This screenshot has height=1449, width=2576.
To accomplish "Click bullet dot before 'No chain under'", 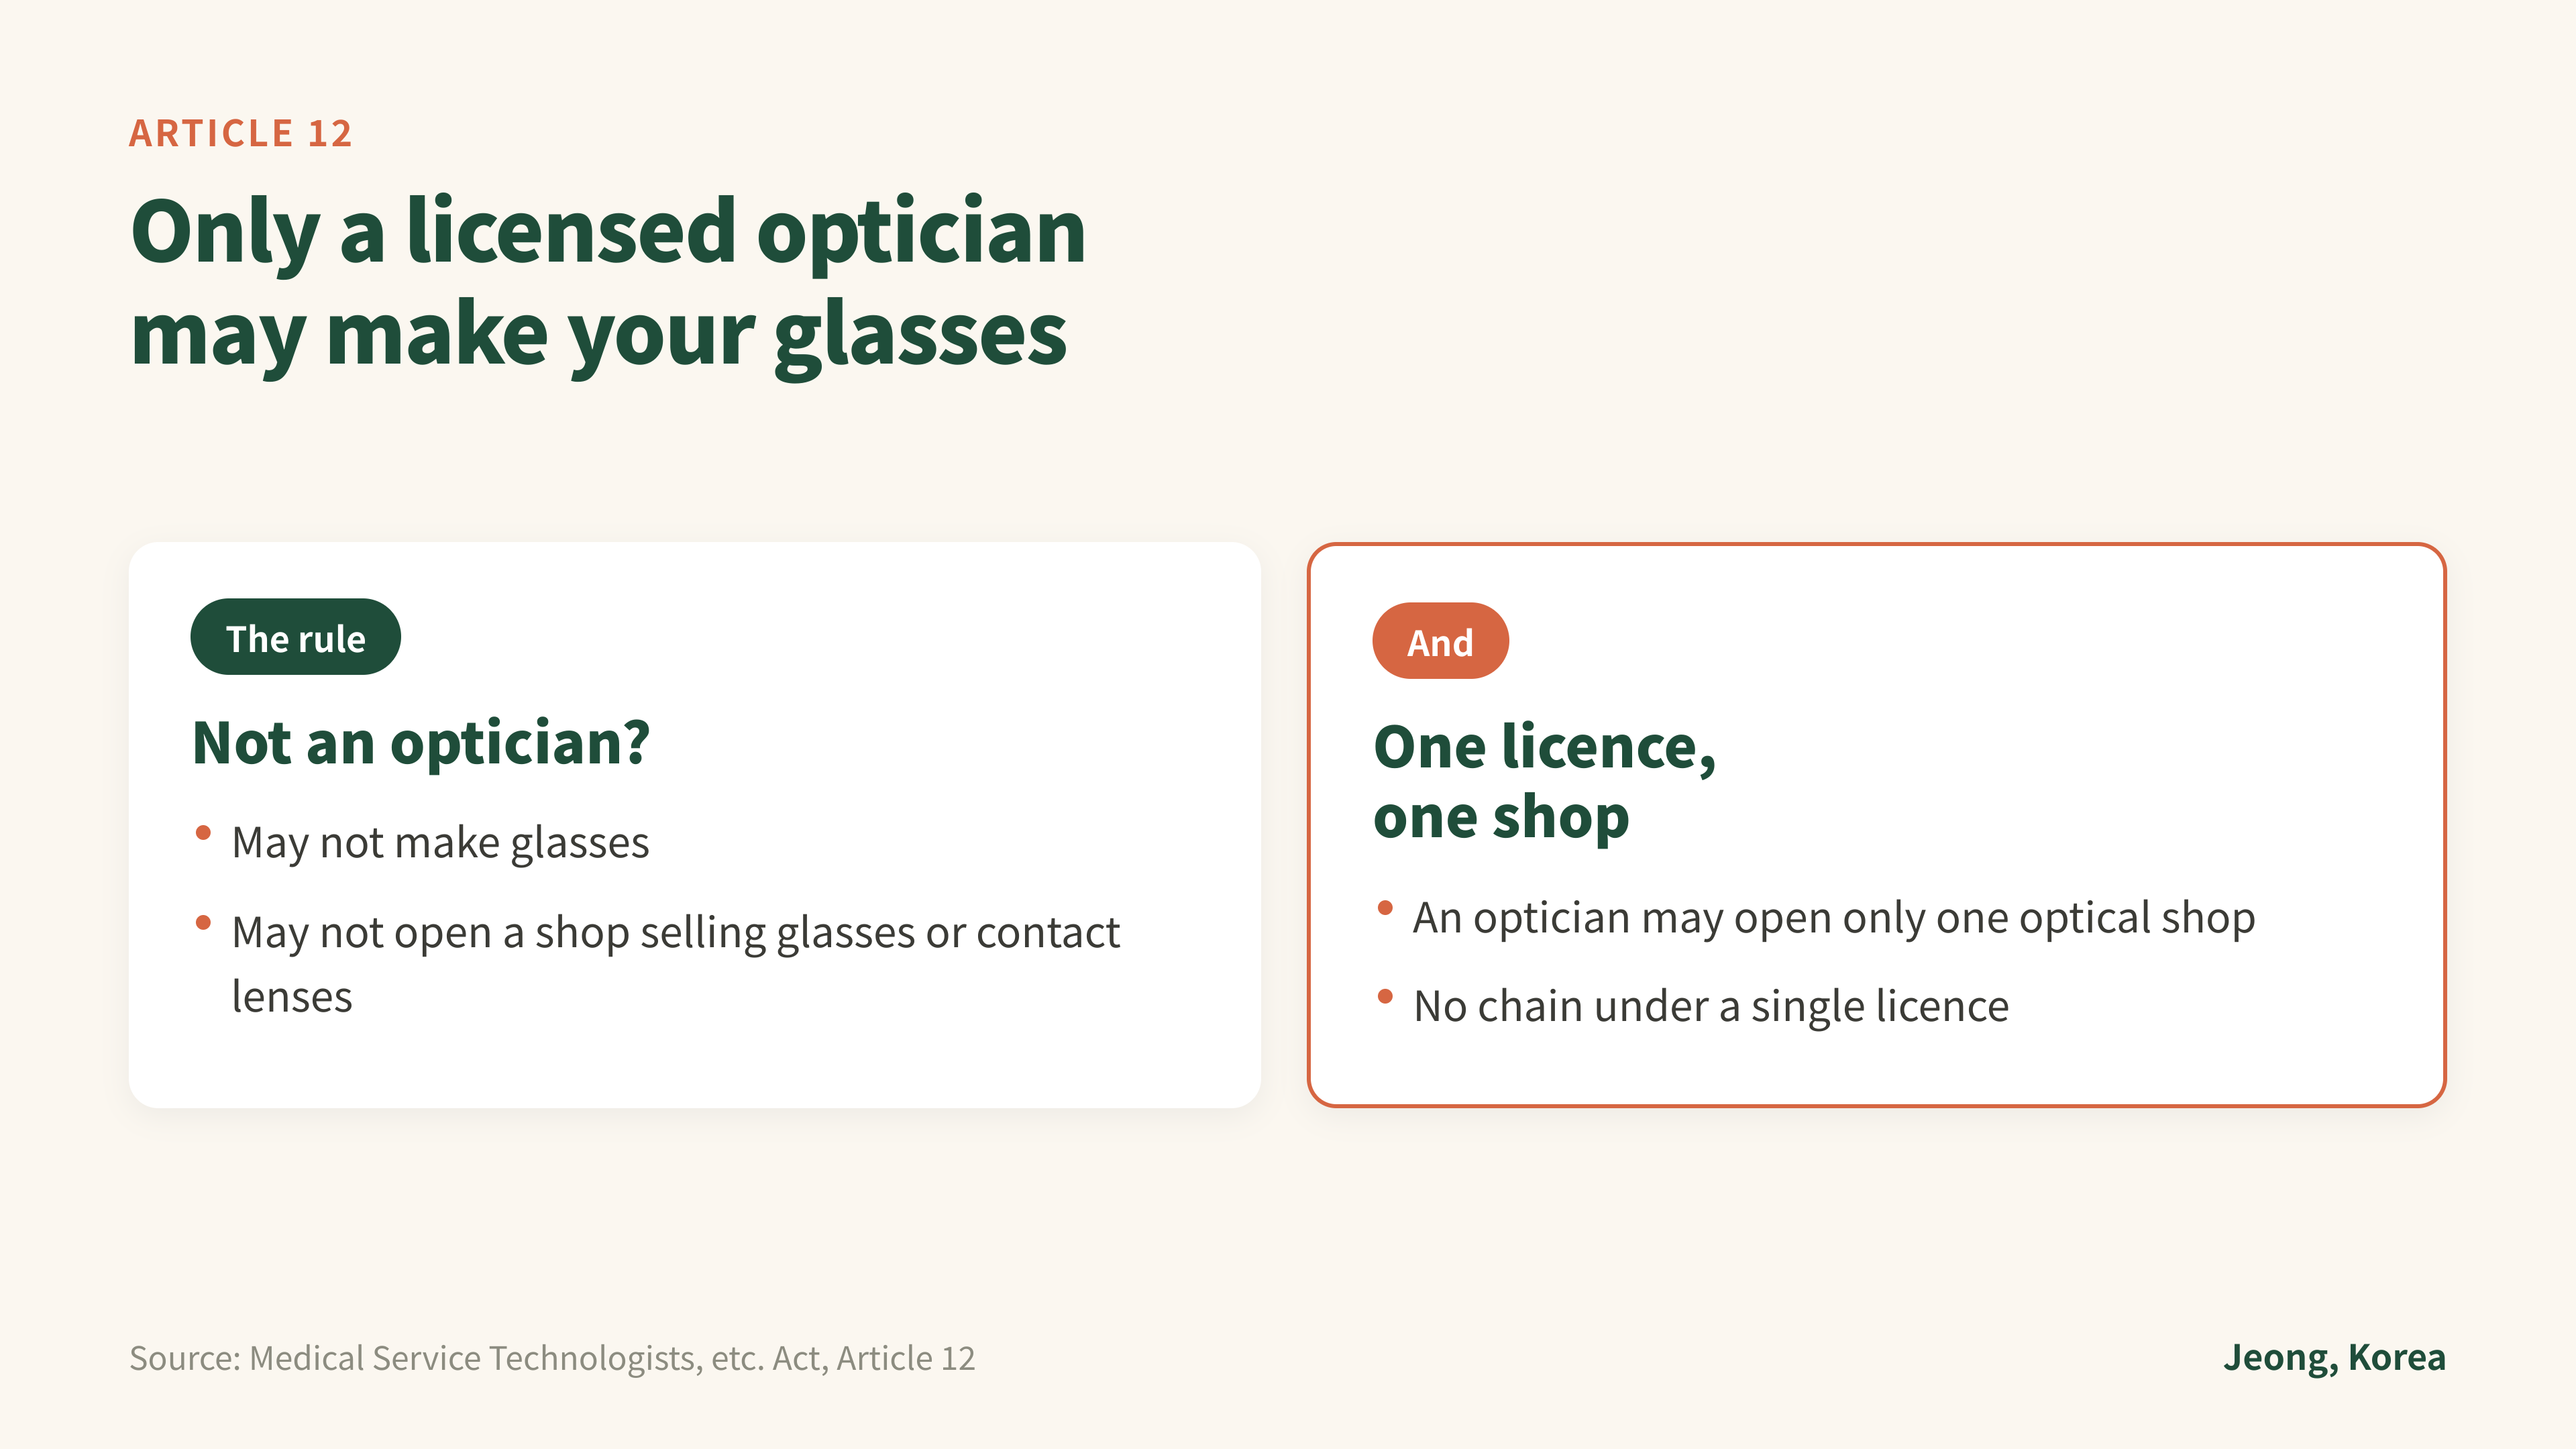I will [x=1385, y=996].
